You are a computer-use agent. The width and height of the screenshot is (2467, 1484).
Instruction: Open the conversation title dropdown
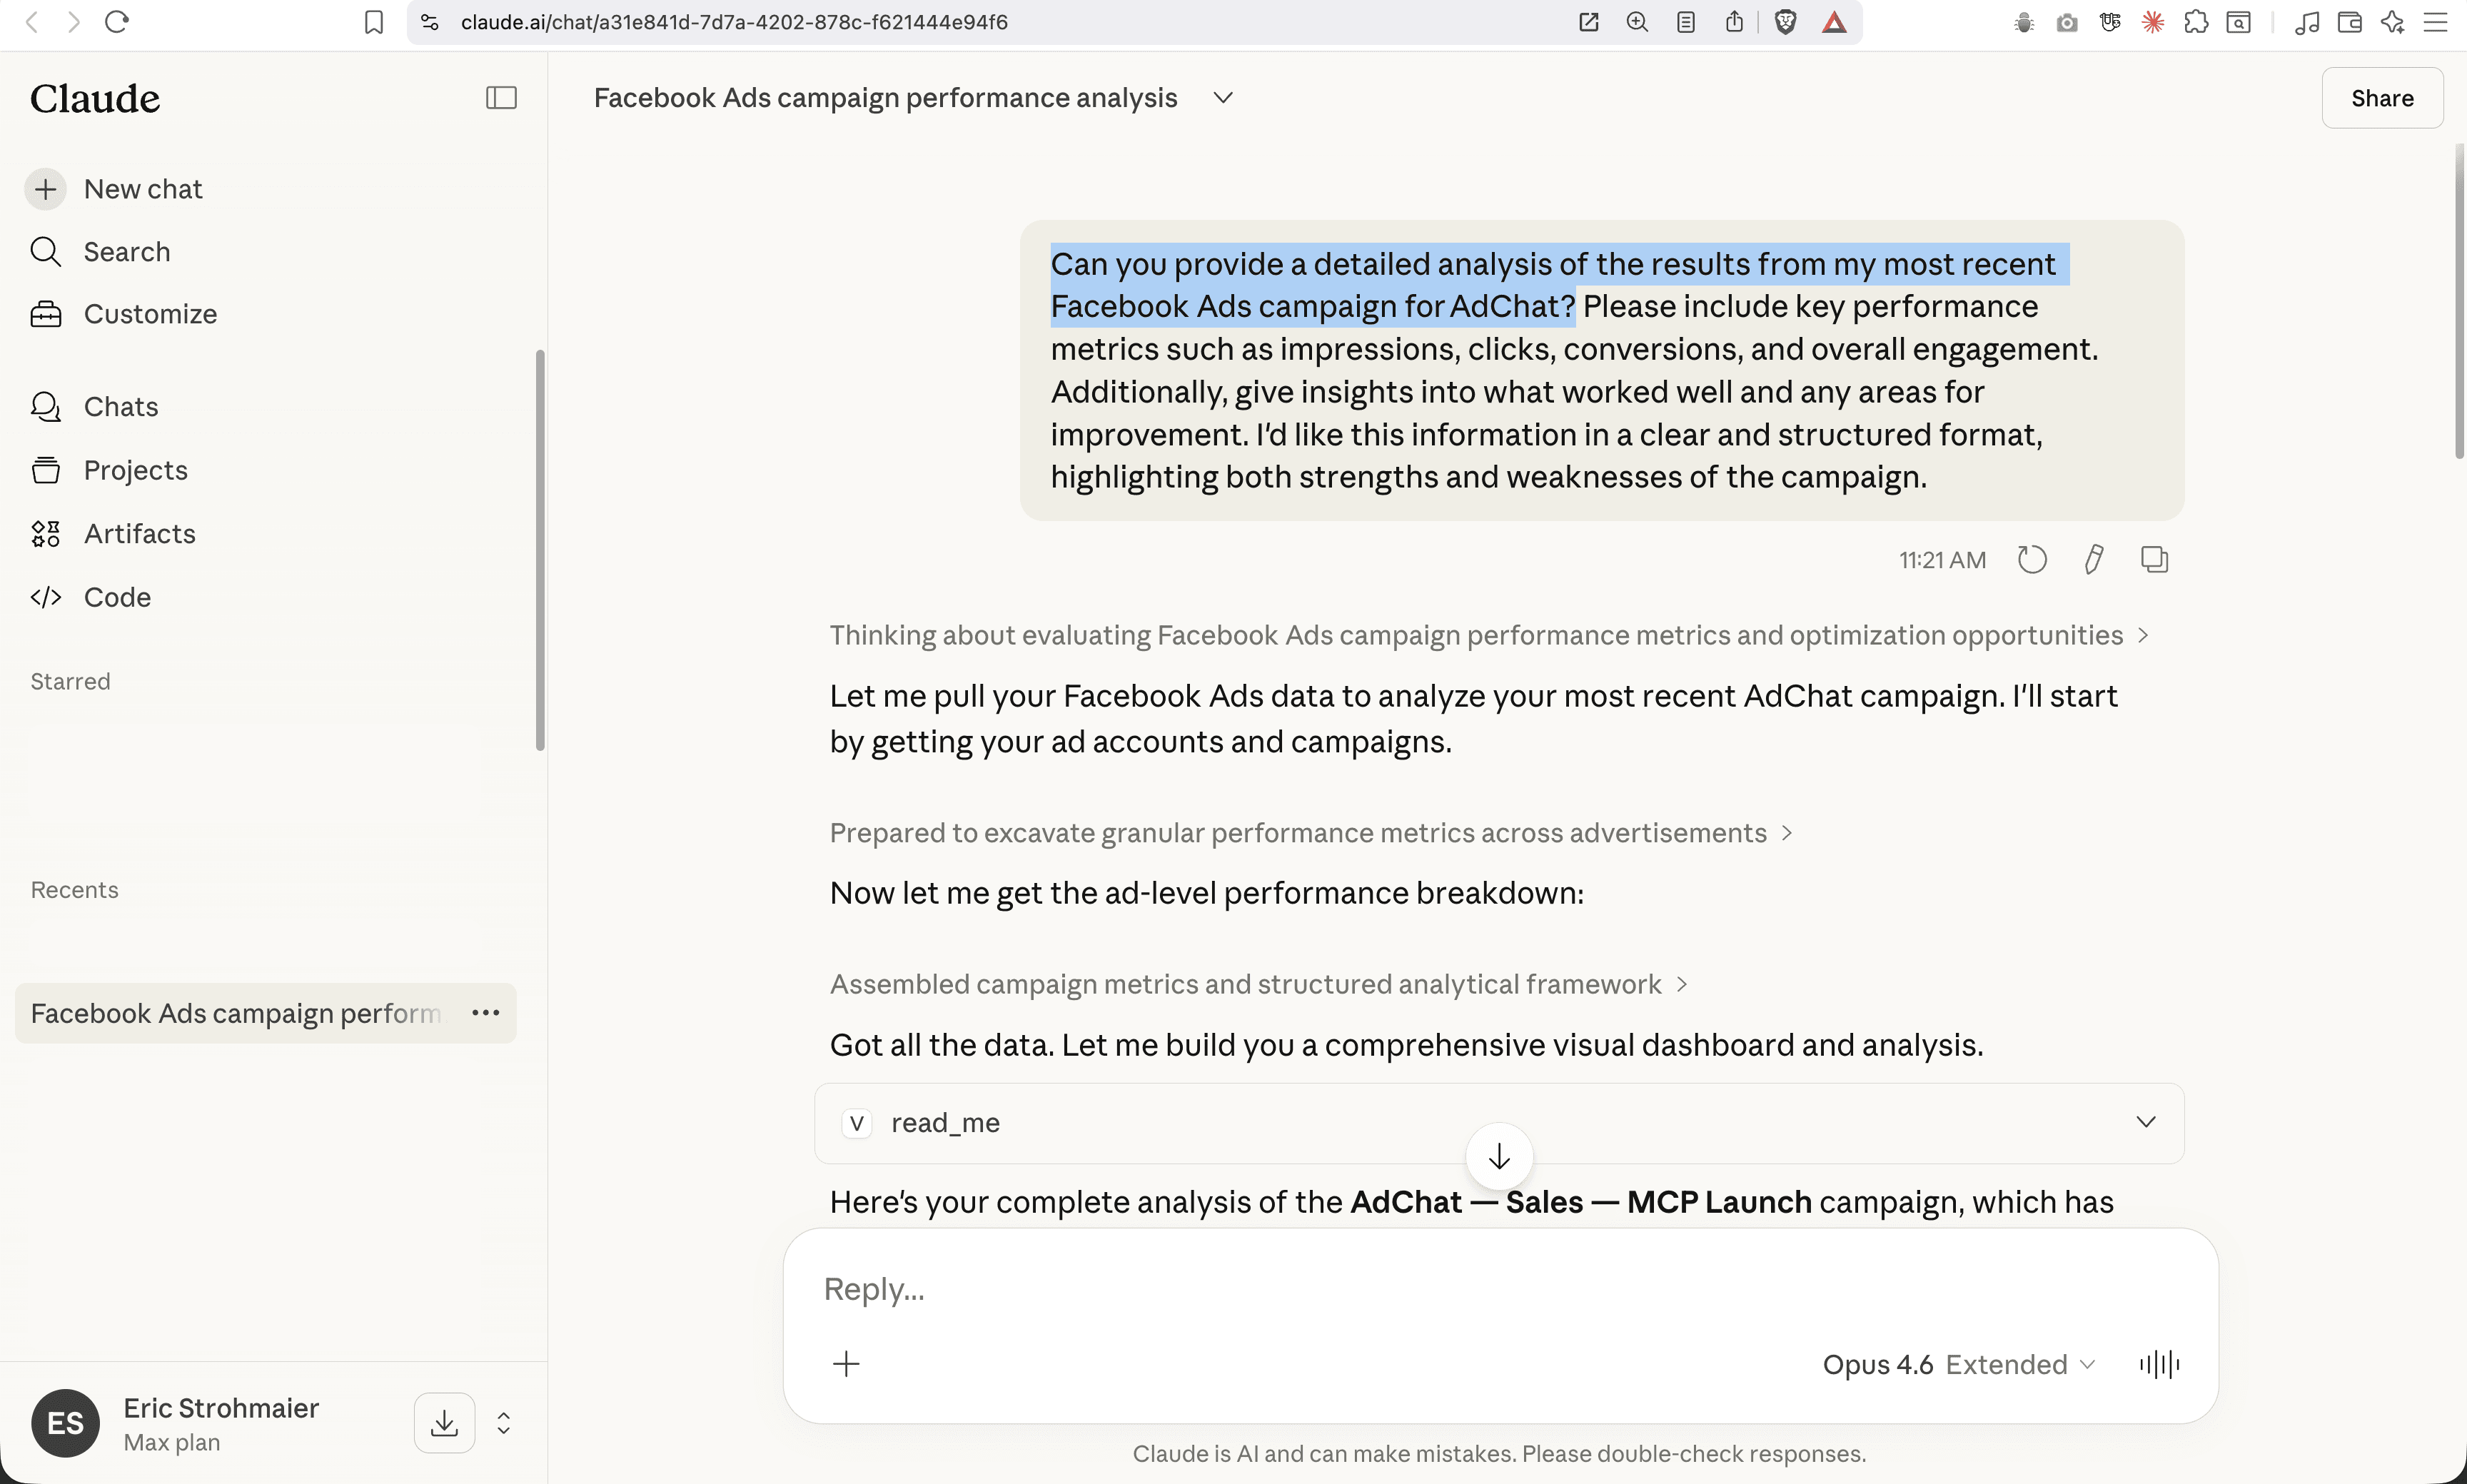click(x=1224, y=98)
